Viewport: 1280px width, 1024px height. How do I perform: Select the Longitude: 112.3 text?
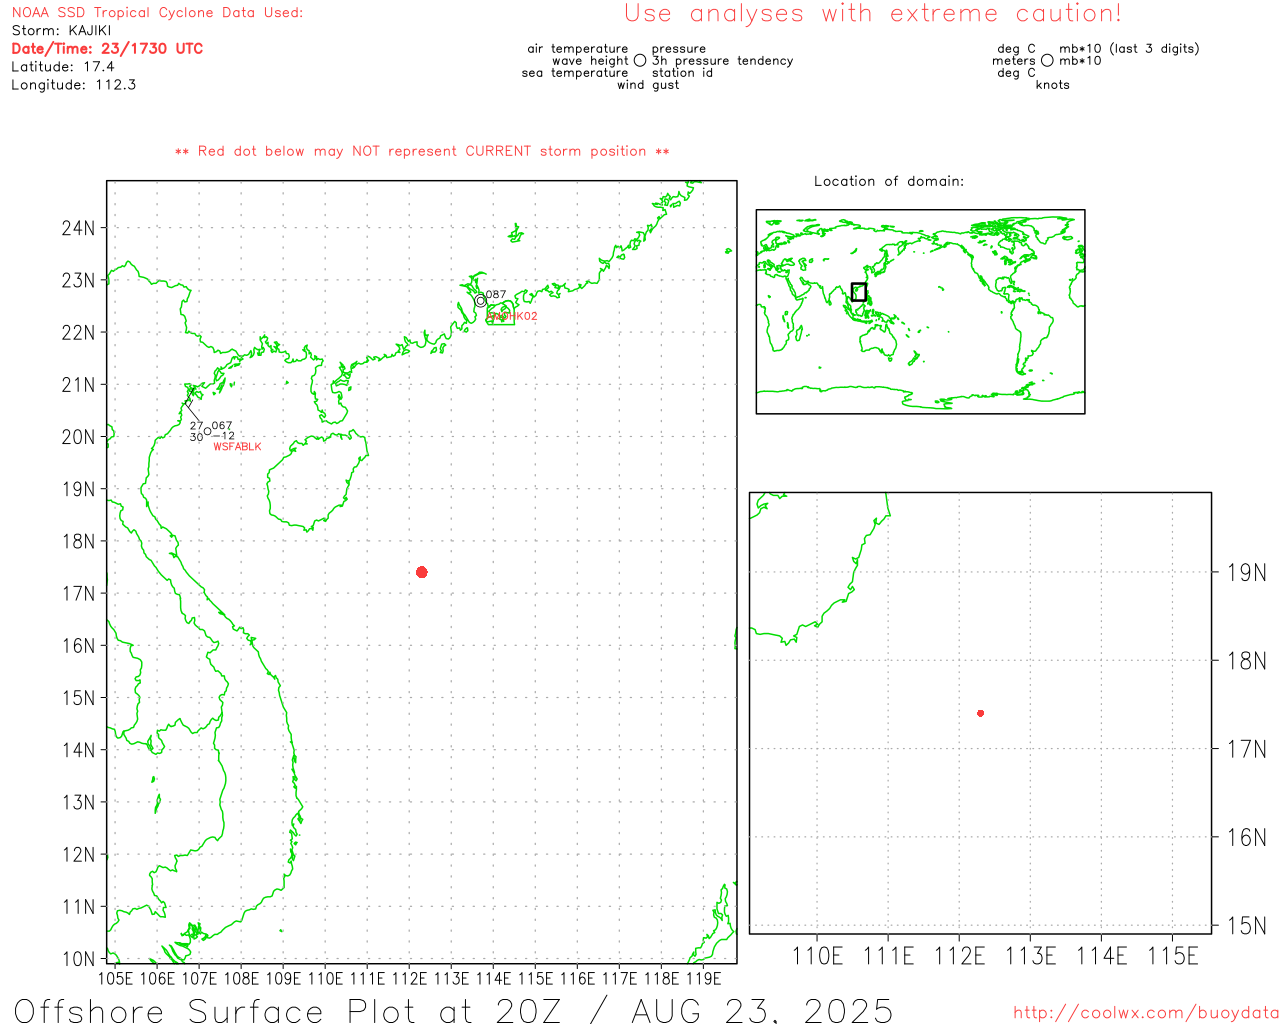point(74,85)
